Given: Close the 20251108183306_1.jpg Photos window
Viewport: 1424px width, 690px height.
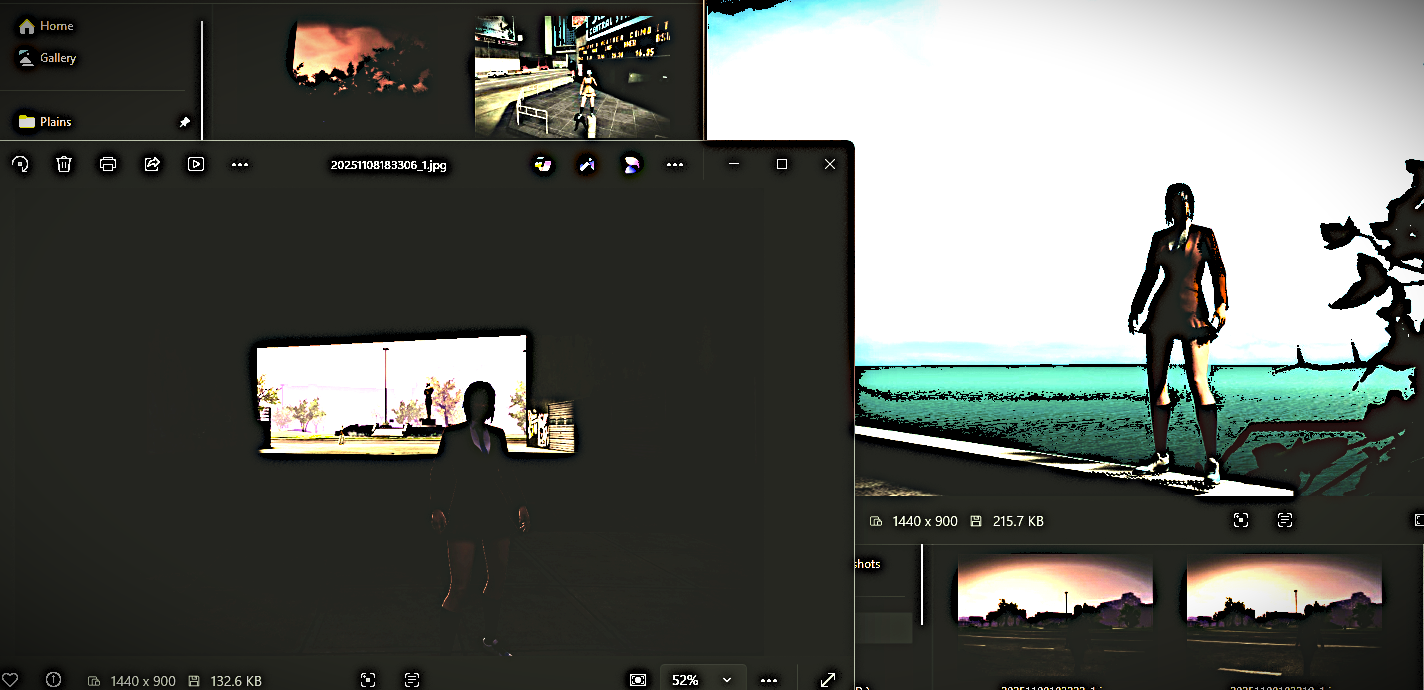Looking at the screenshot, I should coord(830,164).
